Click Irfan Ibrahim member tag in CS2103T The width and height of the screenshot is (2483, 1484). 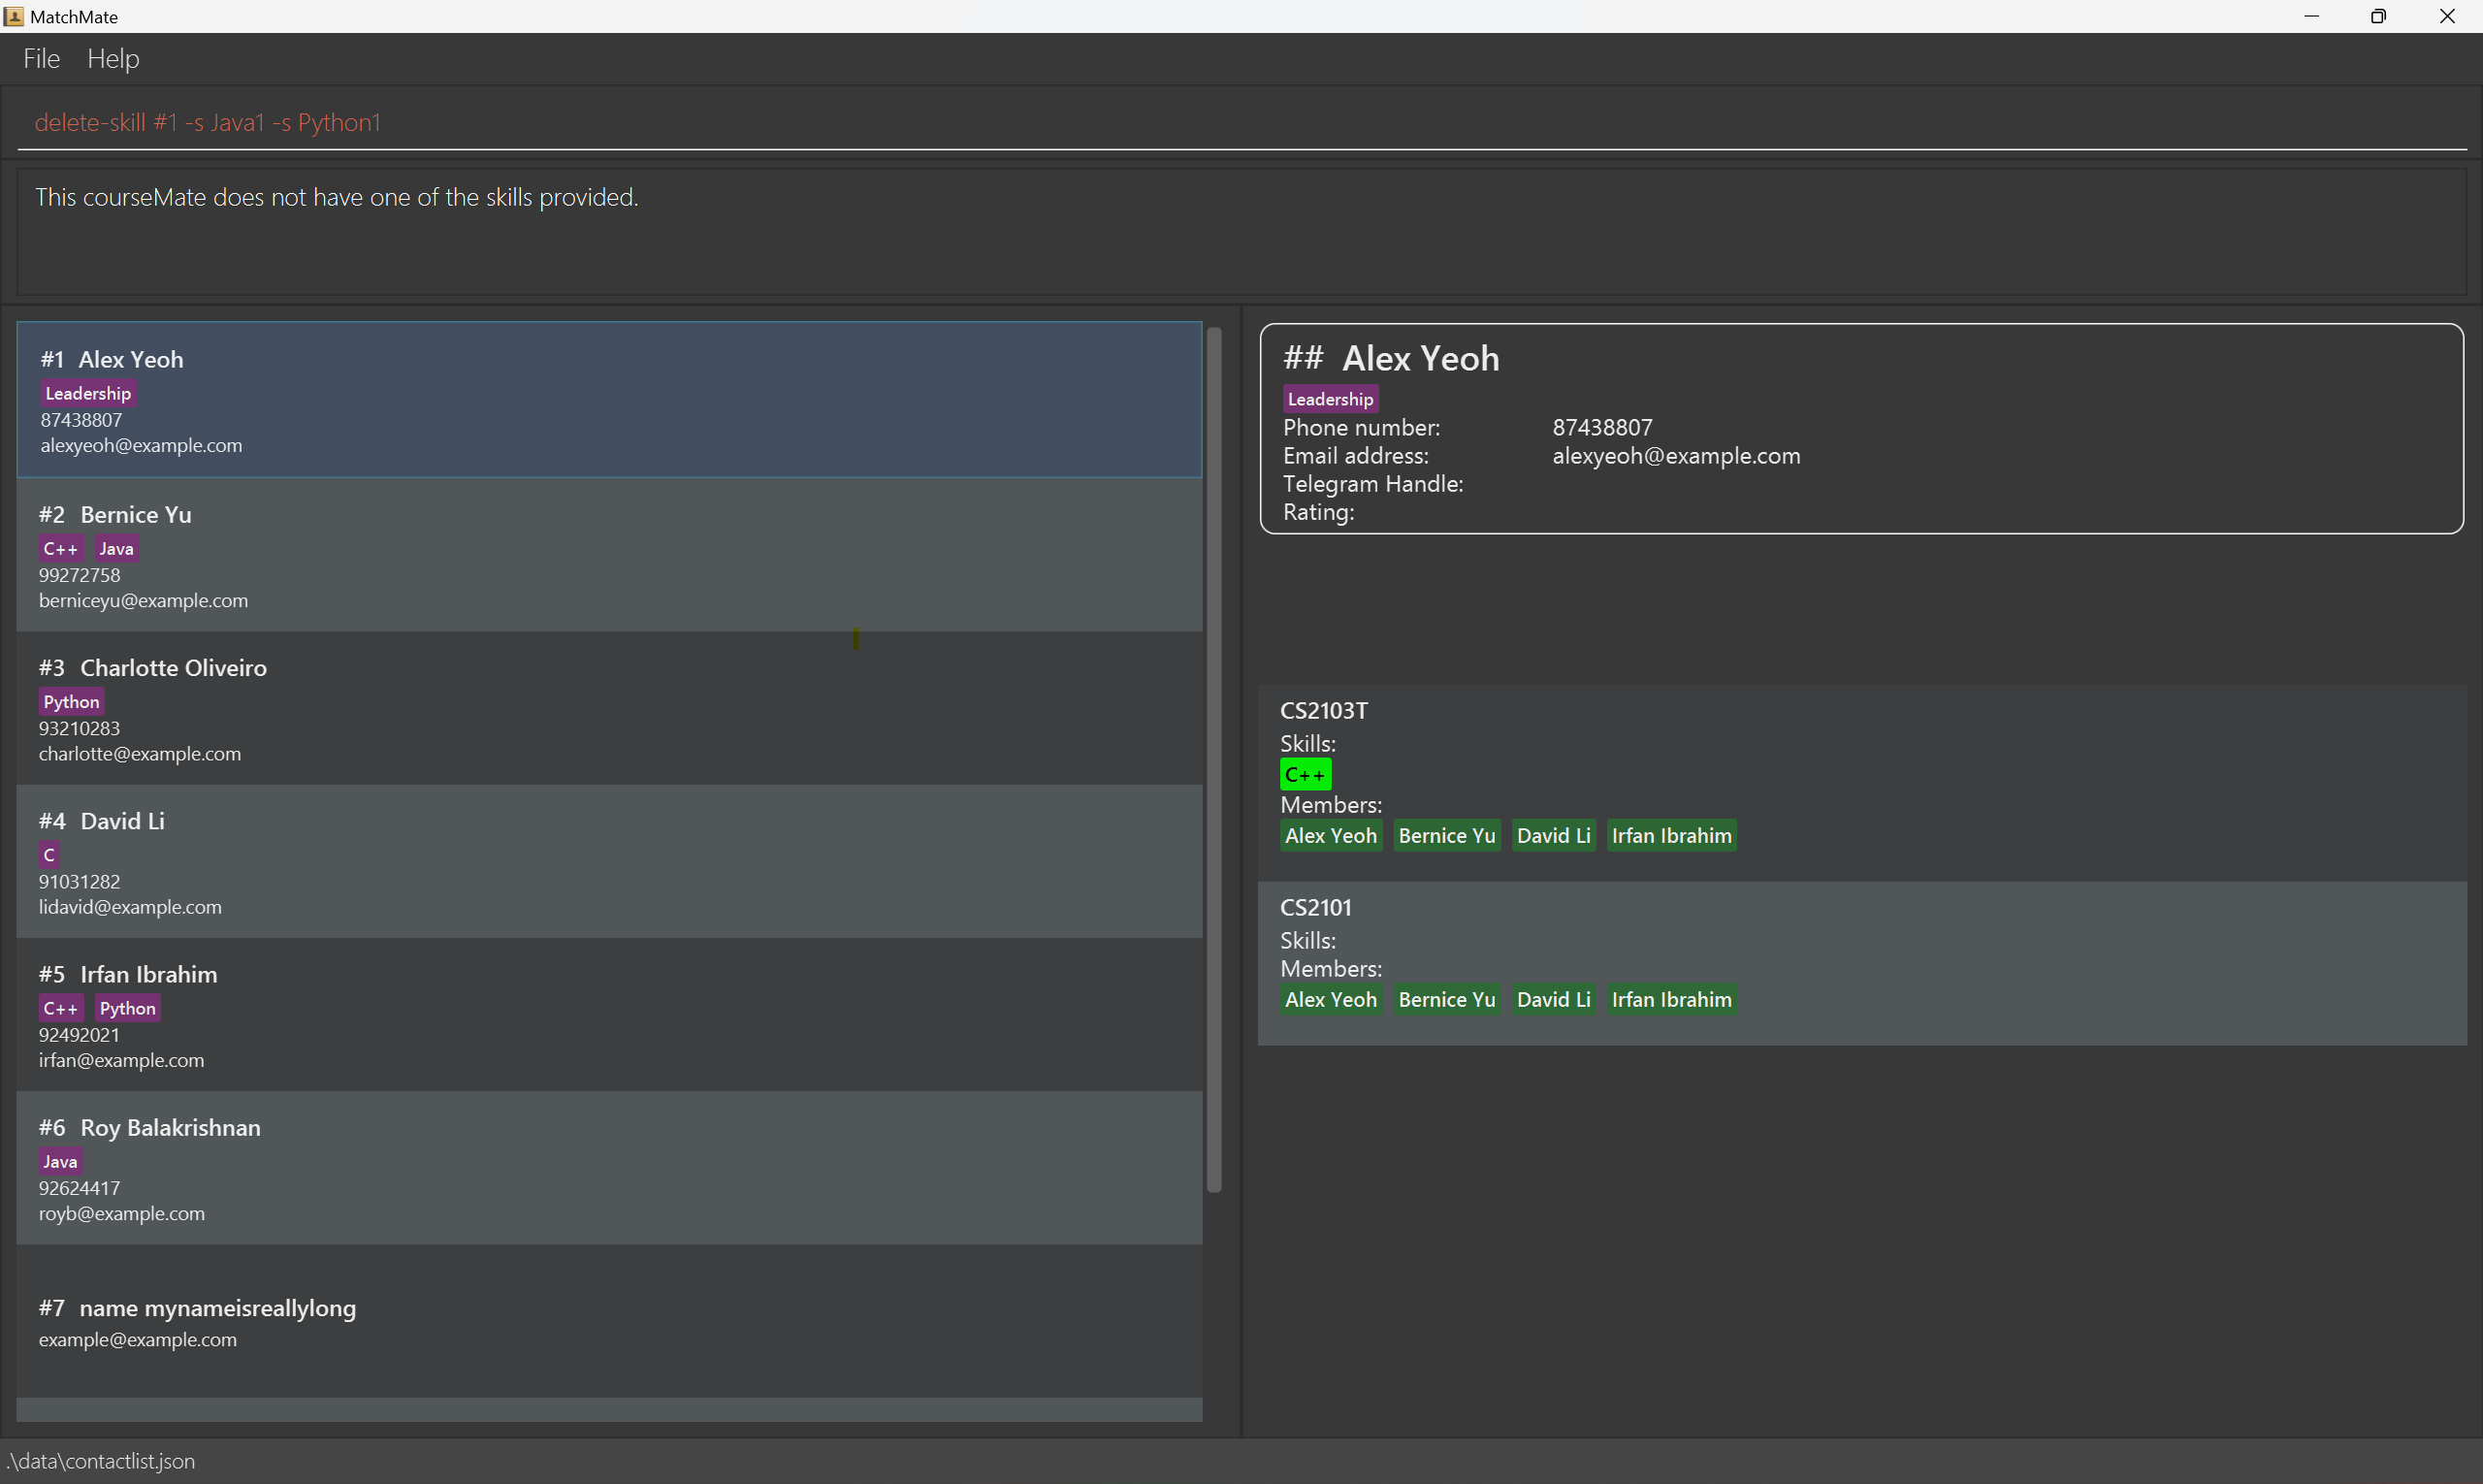1671,835
